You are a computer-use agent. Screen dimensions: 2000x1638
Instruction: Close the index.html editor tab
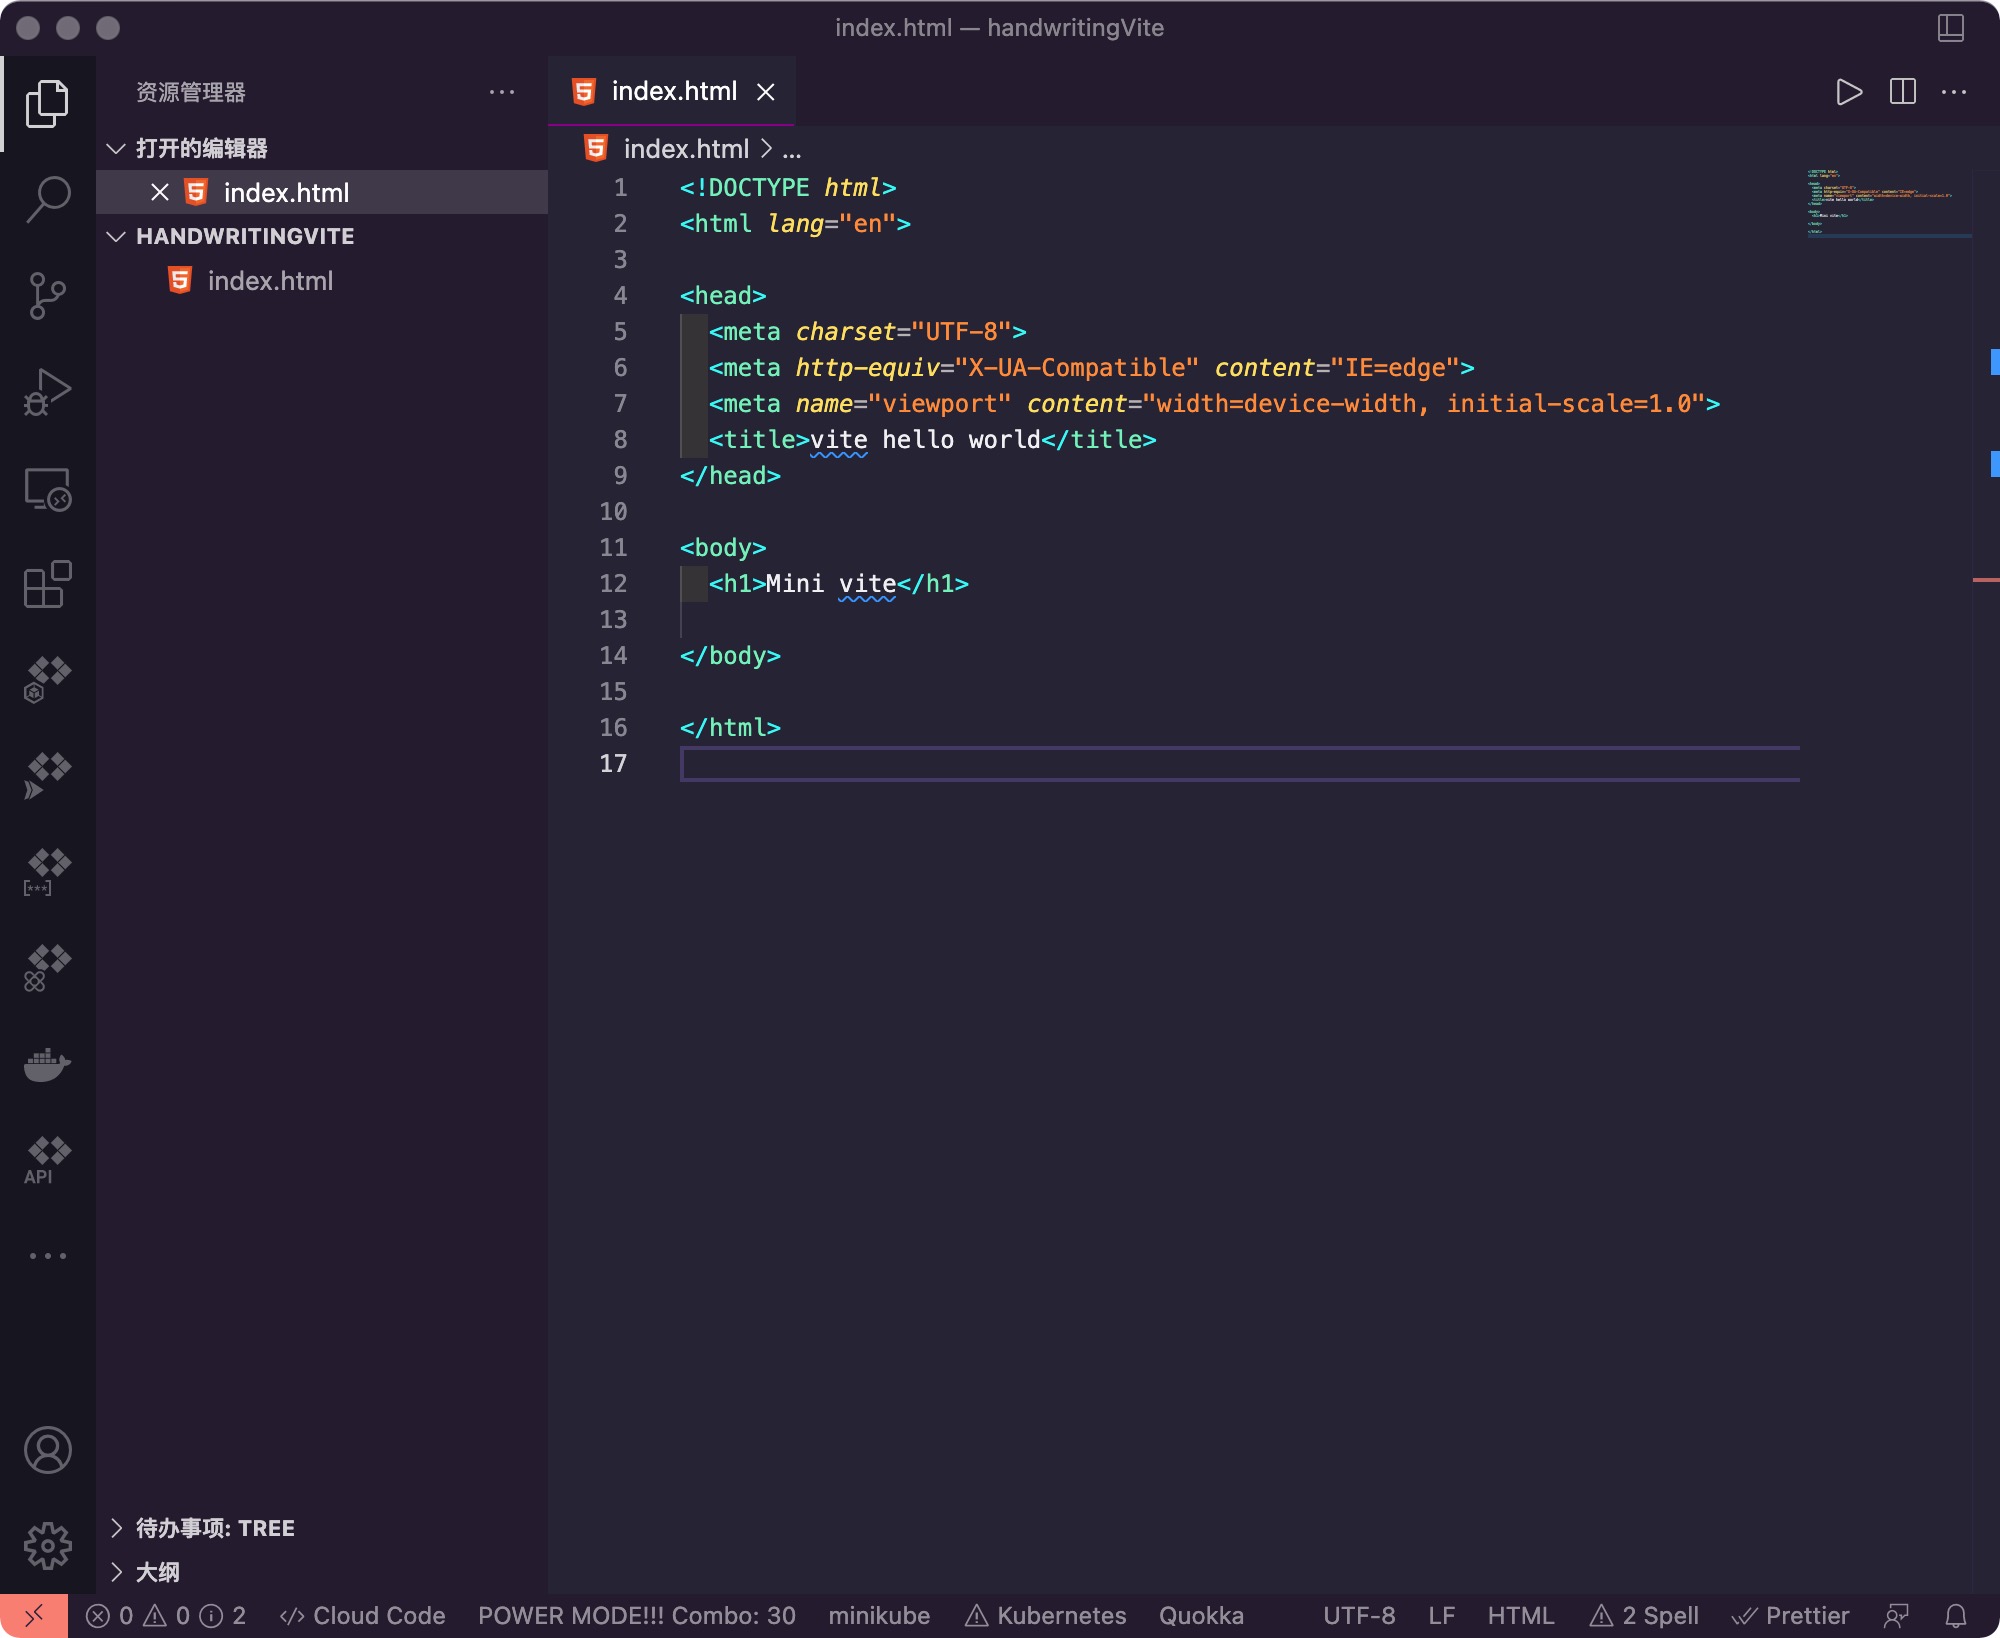point(765,92)
